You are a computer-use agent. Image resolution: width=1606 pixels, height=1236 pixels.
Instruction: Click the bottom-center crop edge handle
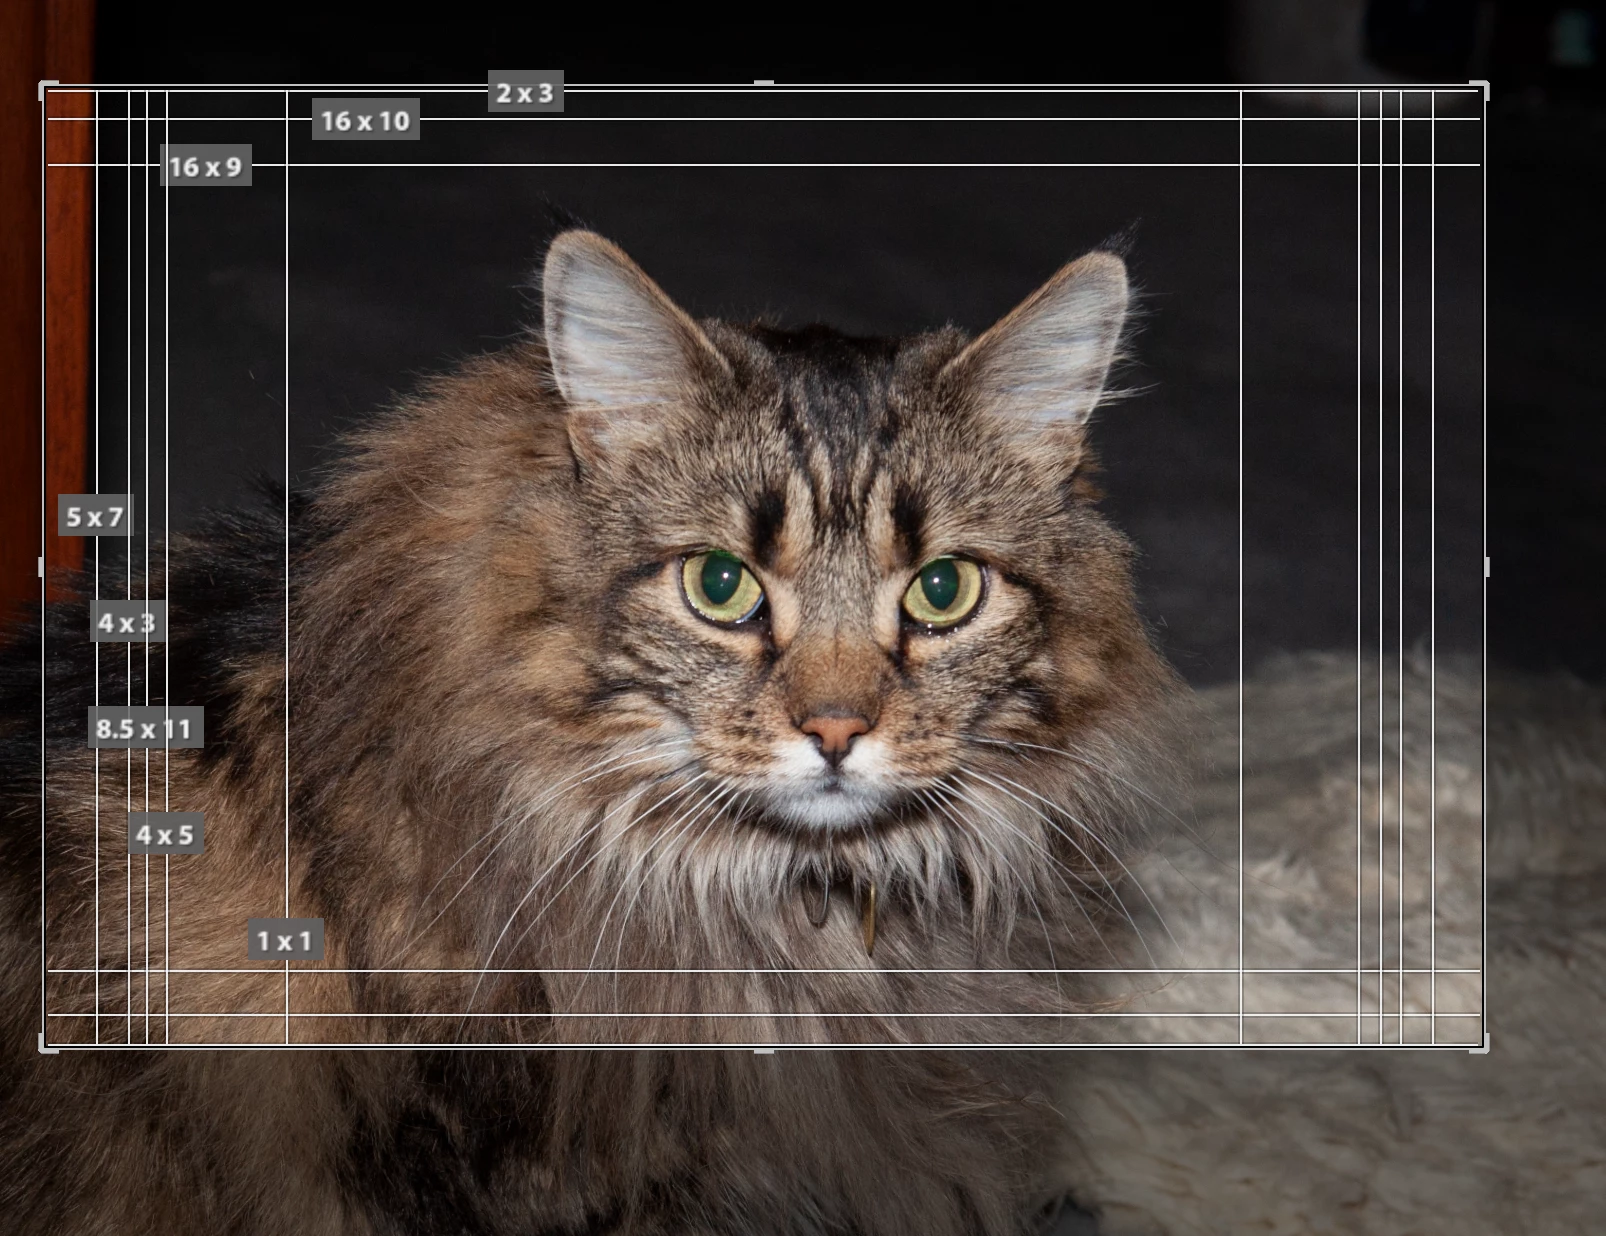pyautogui.click(x=763, y=1049)
